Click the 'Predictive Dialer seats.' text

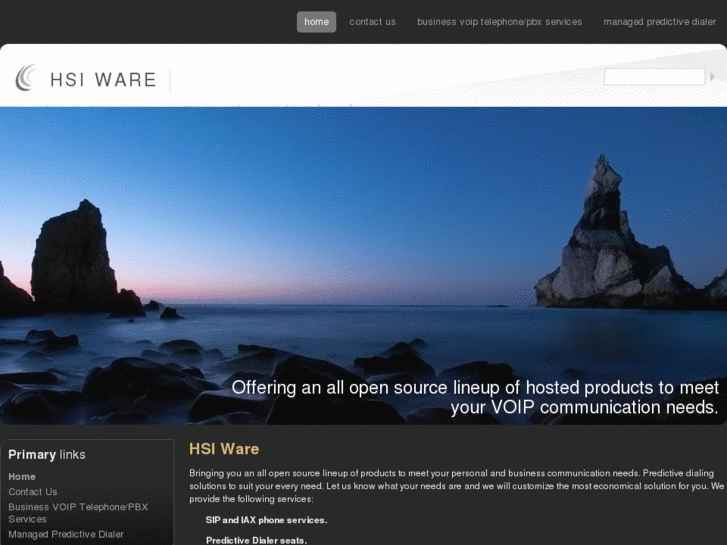256,540
